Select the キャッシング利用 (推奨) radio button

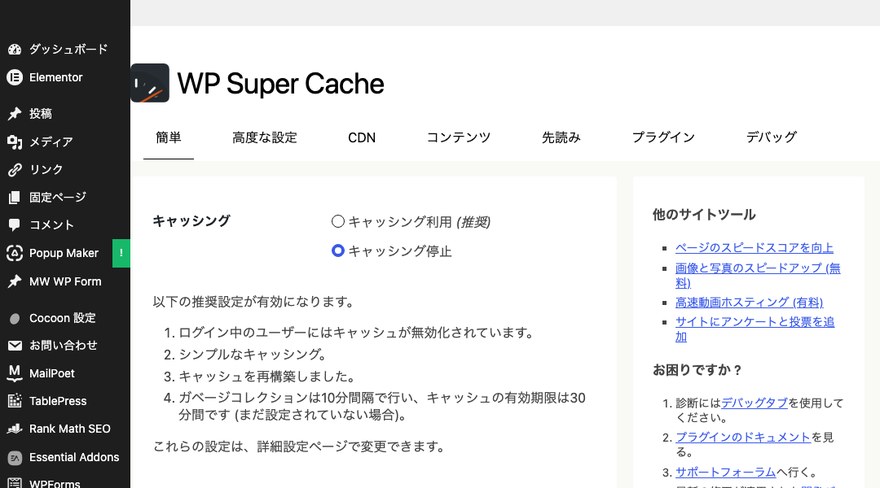point(337,222)
